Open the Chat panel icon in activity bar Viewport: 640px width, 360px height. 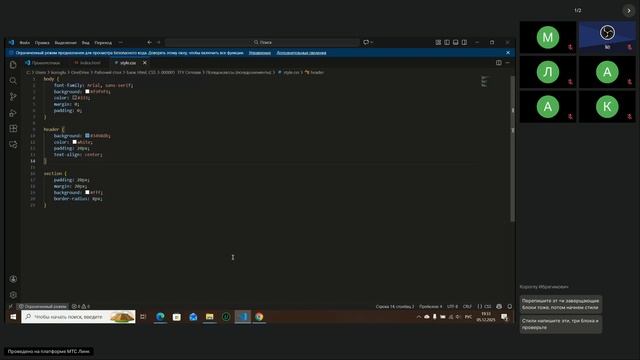pyautogui.click(x=13, y=144)
